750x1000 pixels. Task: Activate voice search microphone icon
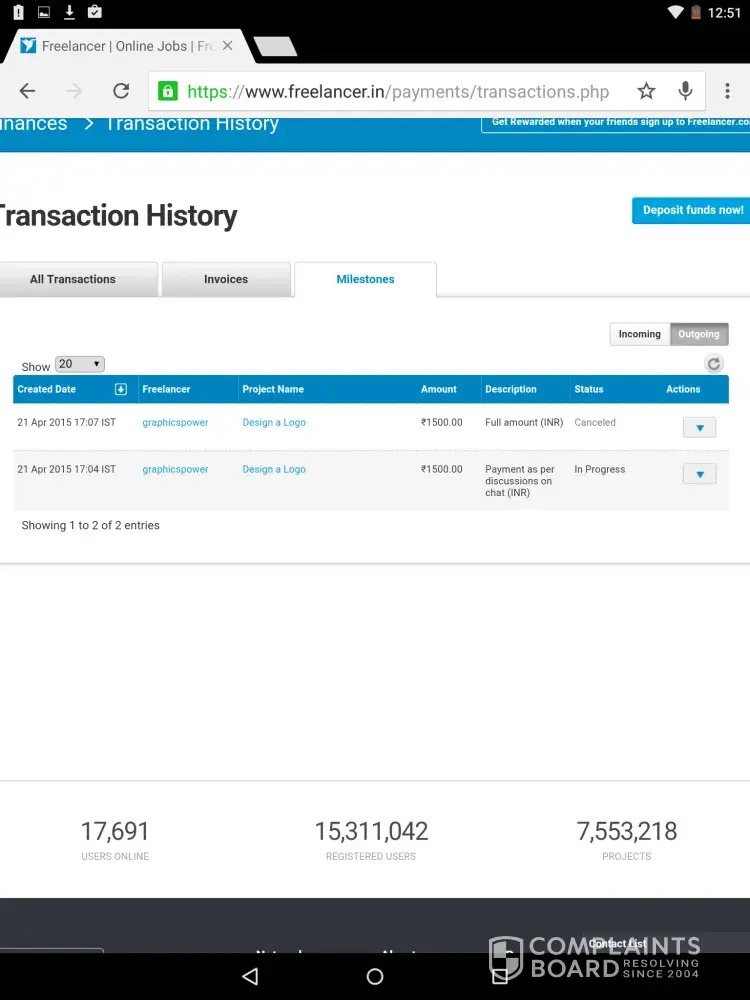pyautogui.click(x=686, y=91)
